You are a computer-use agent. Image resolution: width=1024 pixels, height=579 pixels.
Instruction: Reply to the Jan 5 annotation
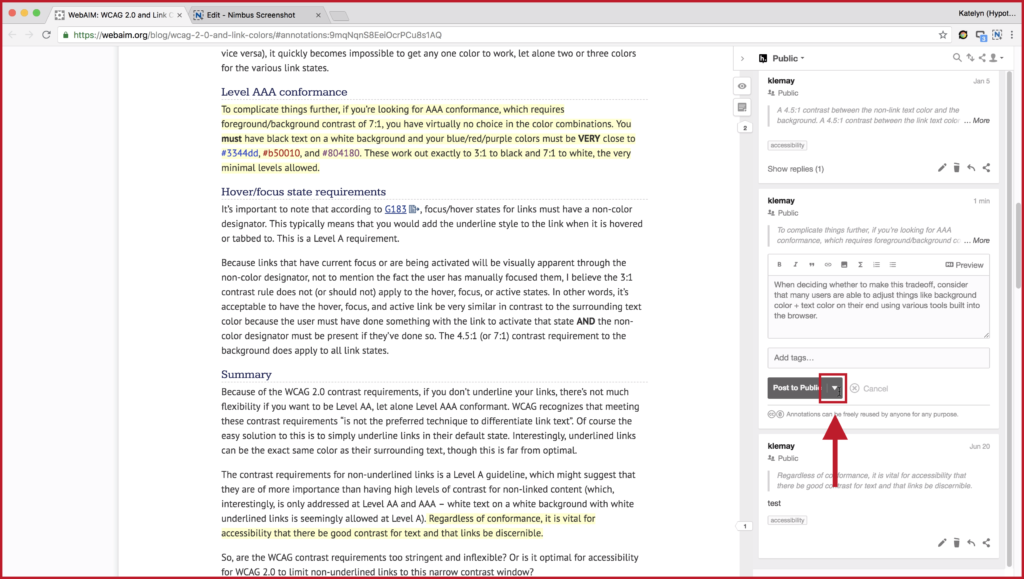[971, 168]
